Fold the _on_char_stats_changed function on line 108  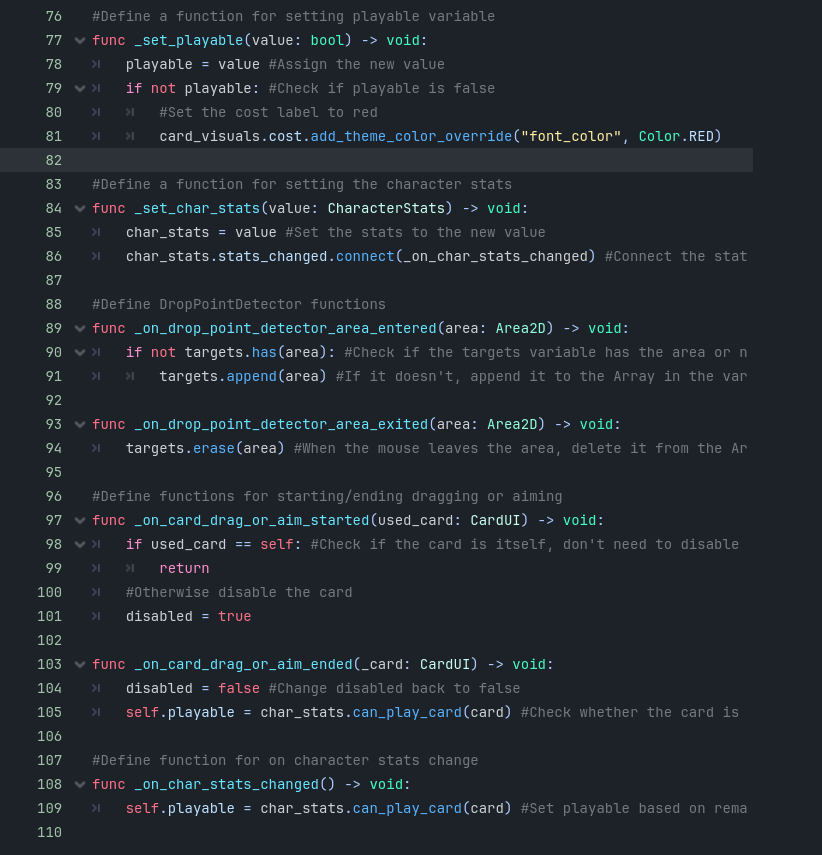point(80,784)
